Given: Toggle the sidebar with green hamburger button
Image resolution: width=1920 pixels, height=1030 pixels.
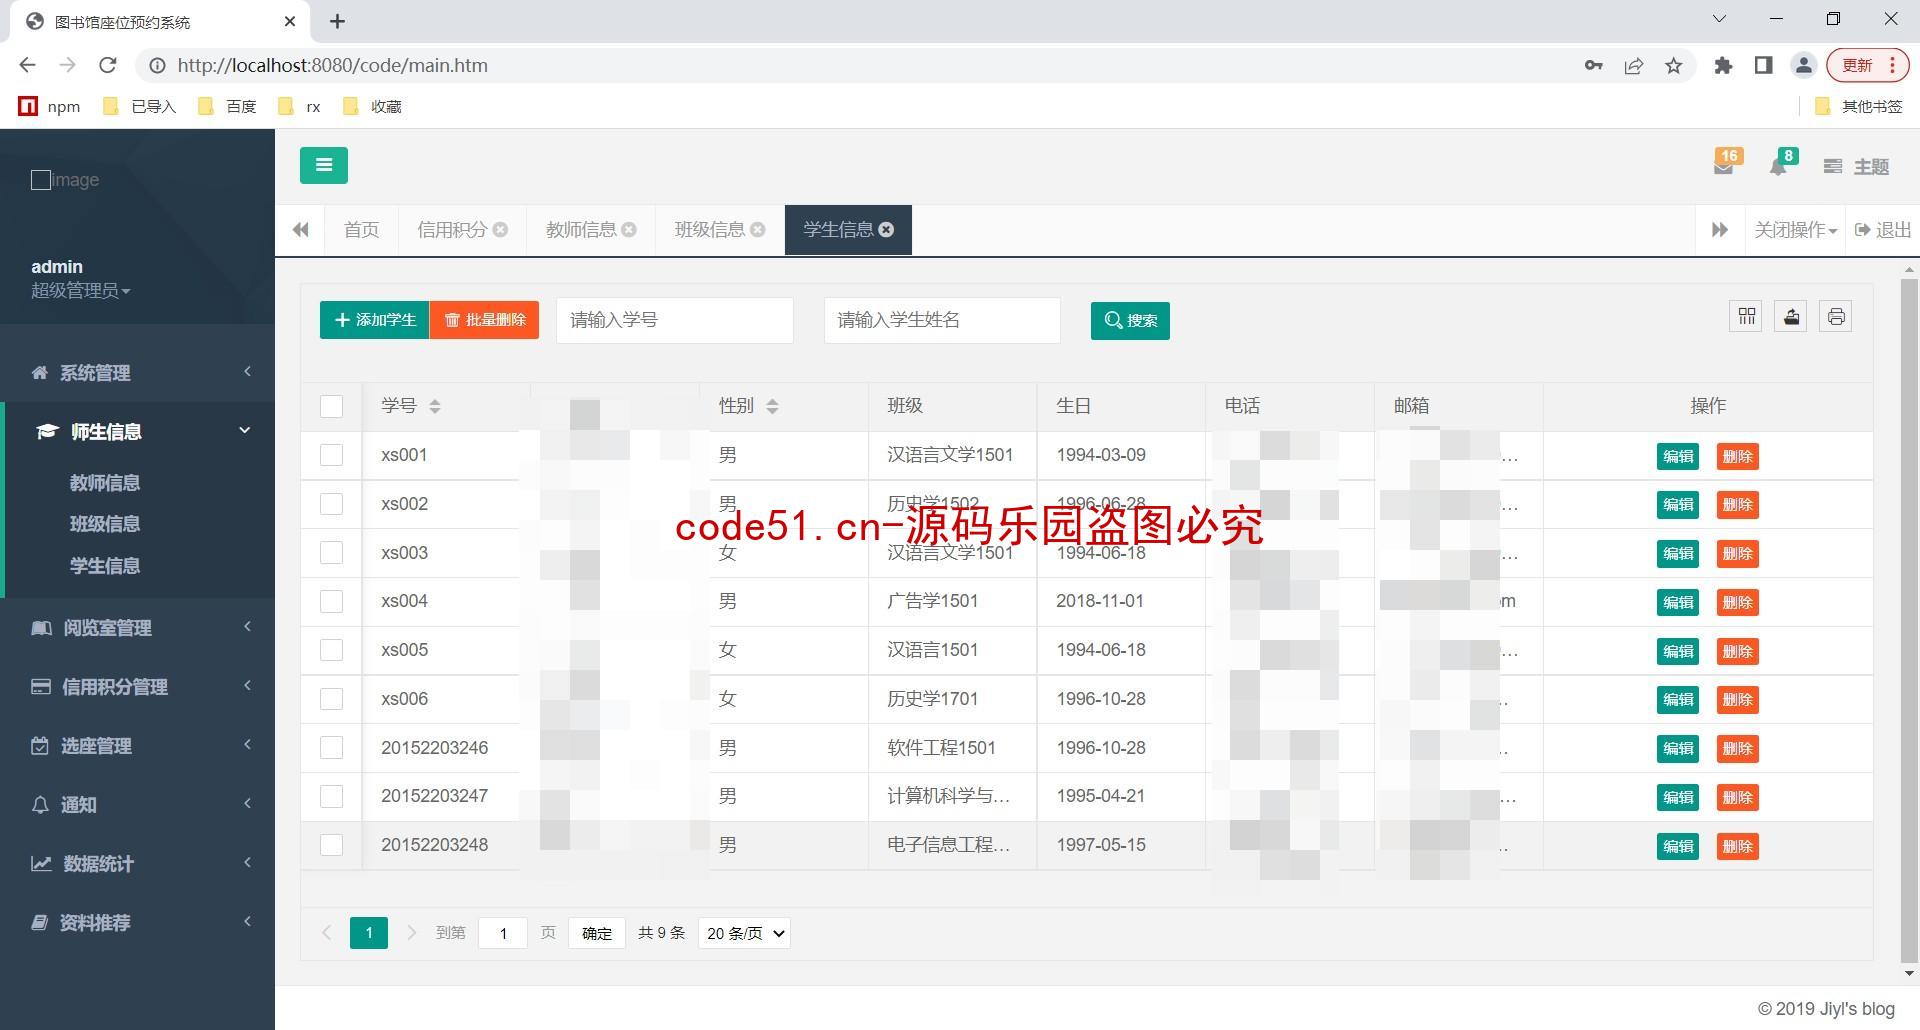Looking at the screenshot, I should [x=323, y=165].
